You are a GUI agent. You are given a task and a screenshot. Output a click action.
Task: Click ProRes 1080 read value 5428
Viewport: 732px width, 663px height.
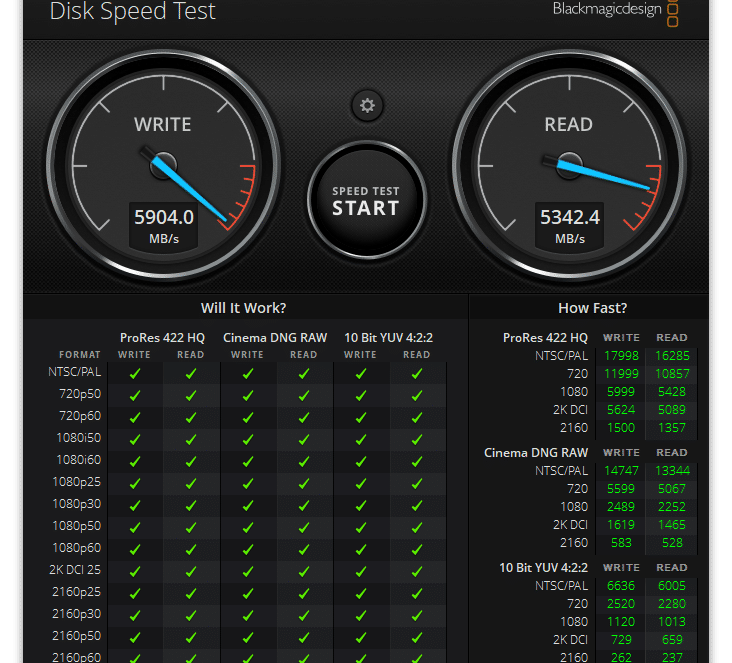(x=672, y=392)
